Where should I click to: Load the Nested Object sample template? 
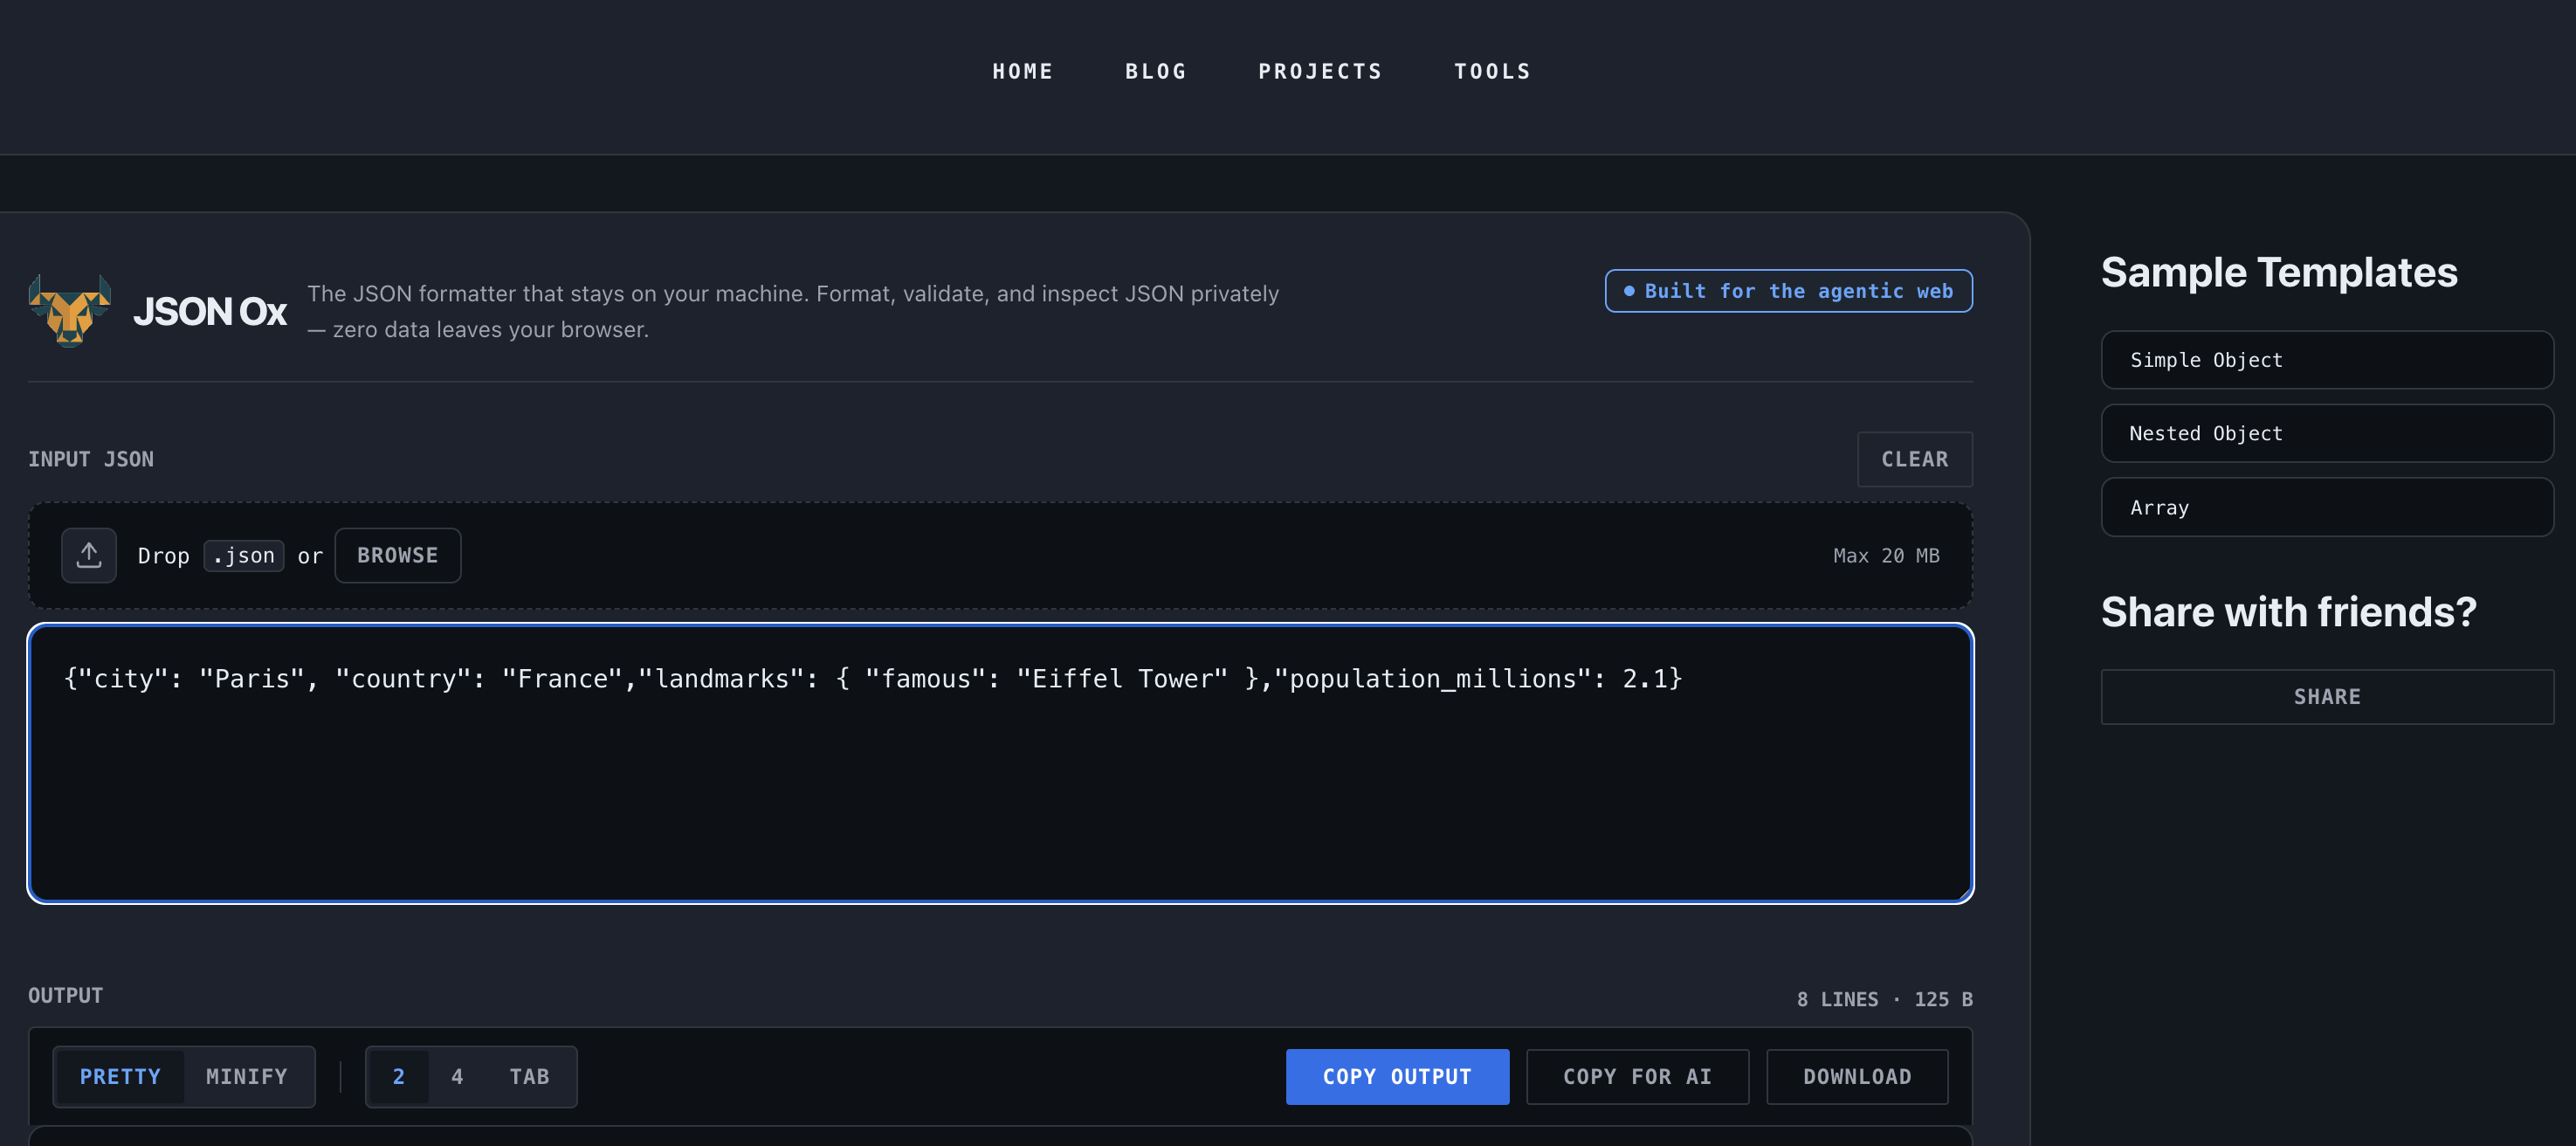[2326, 433]
